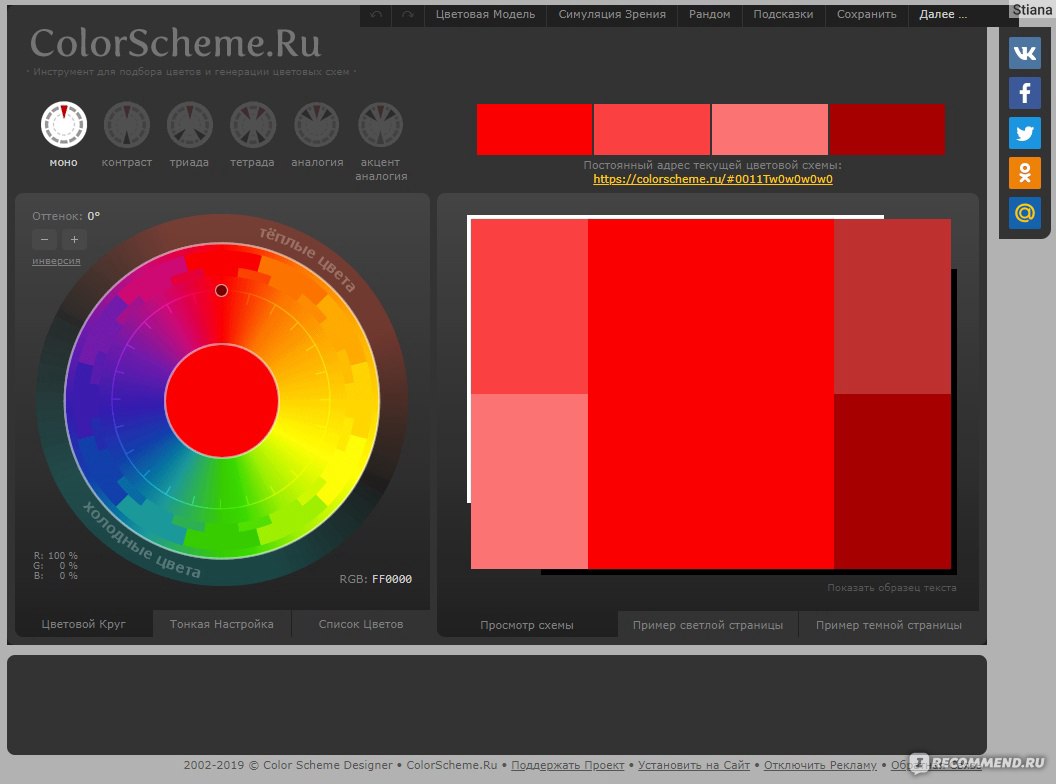Click the pale pink-red swatch

coord(770,129)
